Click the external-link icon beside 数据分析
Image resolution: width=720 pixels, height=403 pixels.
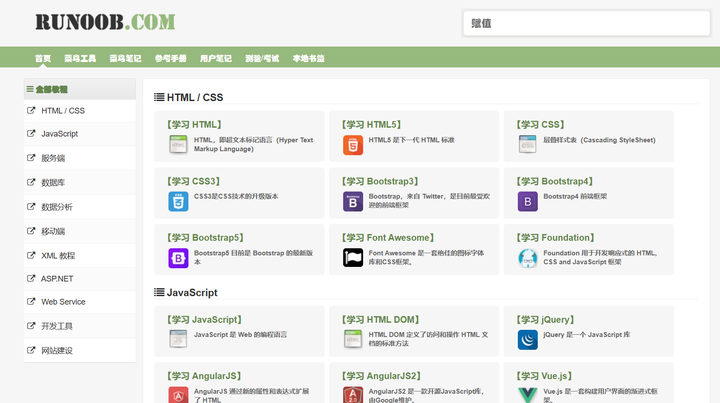point(31,206)
